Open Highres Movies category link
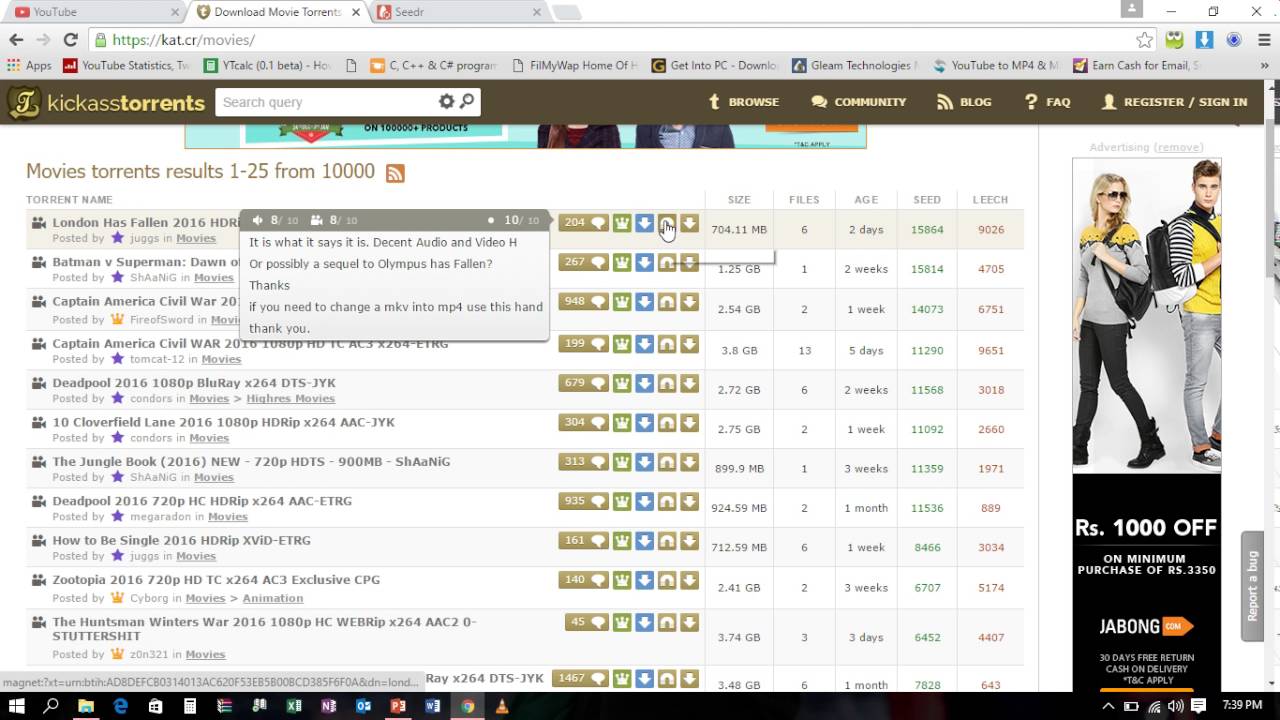1280x720 pixels. point(290,399)
